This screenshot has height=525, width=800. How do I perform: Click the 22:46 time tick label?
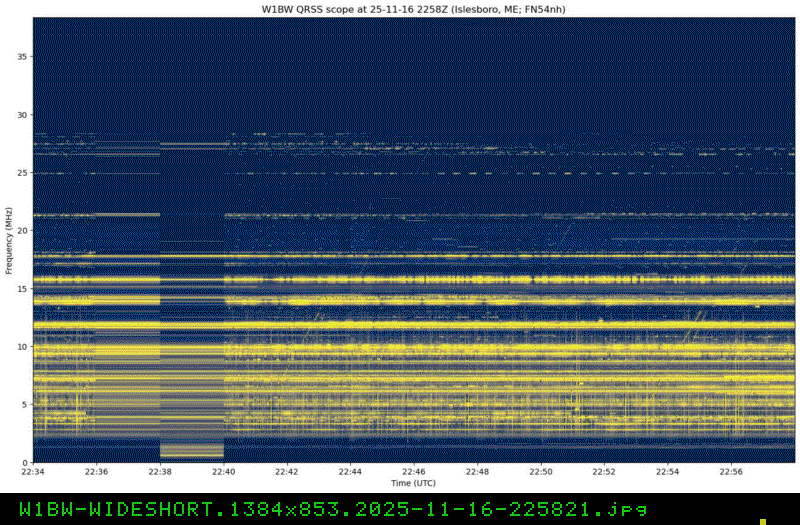tap(414, 472)
